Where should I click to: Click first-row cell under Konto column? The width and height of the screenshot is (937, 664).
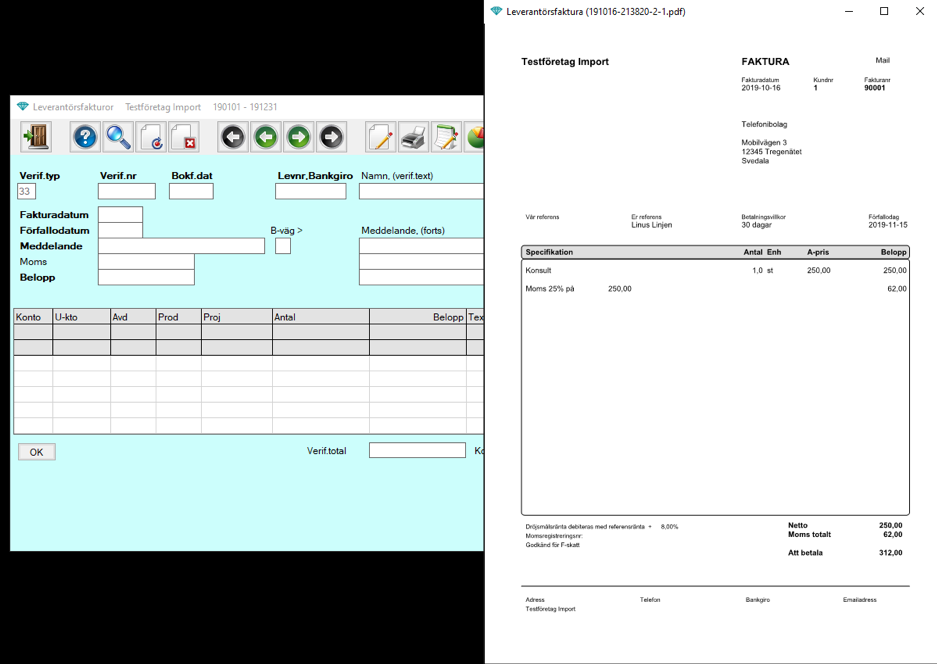pos(33,332)
